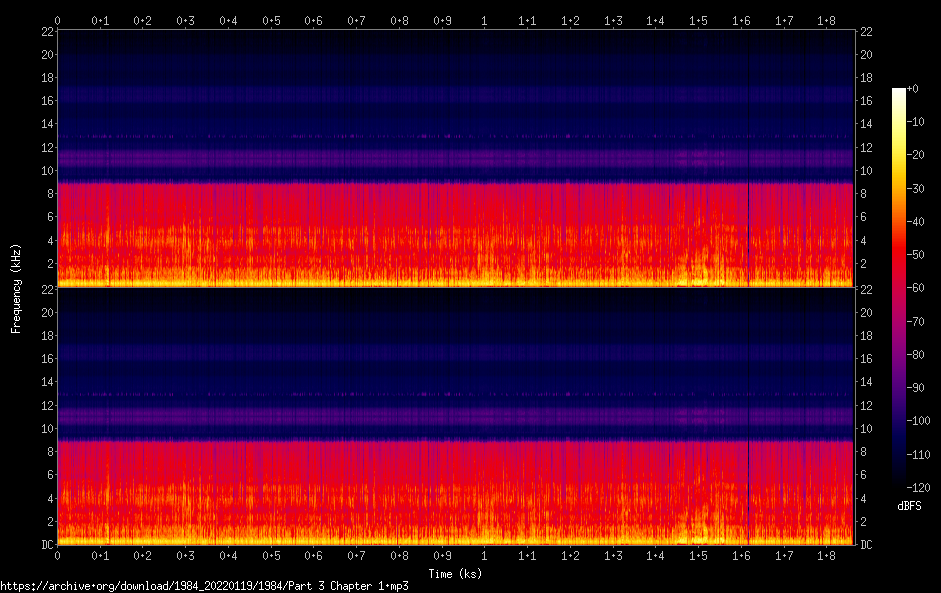This screenshot has height=593, width=941.
Task: Open the archive.org URL at the bottom
Action: point(204,586)
